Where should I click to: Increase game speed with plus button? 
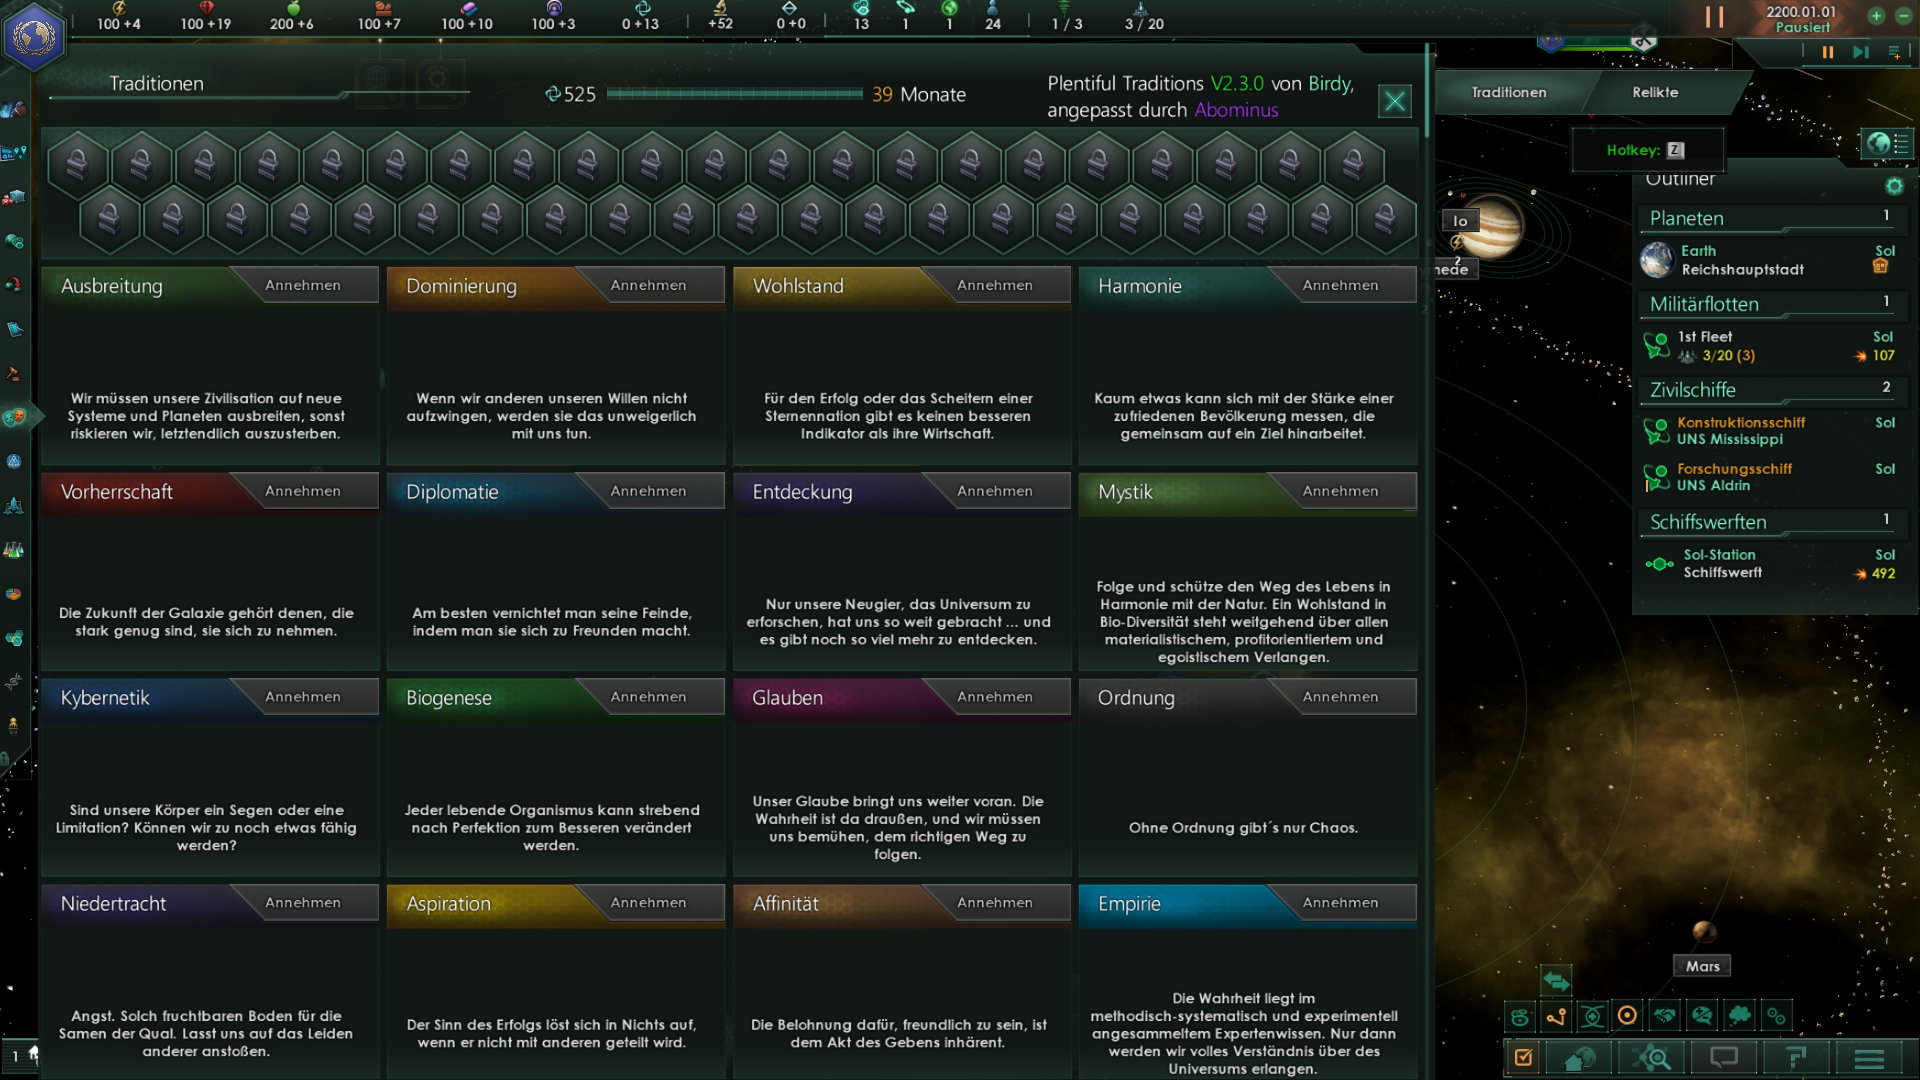1876,16
